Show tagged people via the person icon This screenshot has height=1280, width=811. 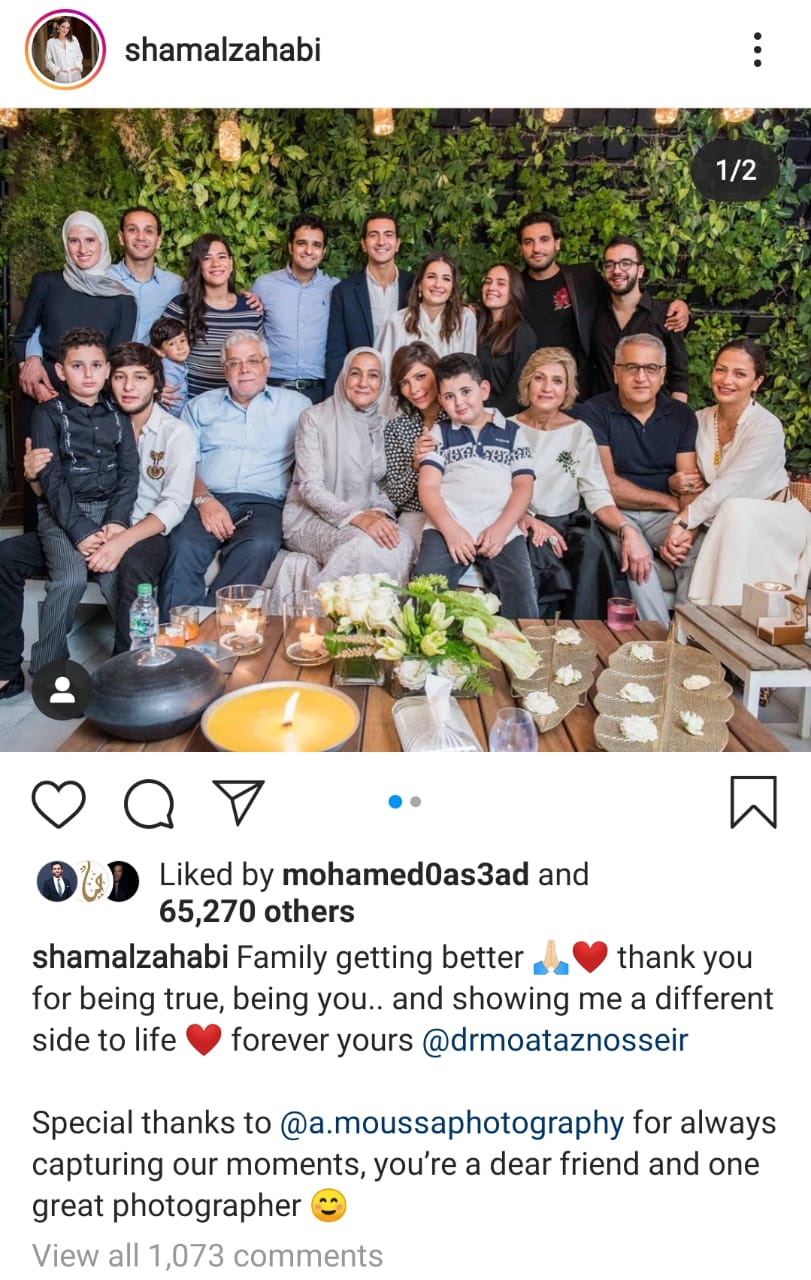pyautogui.click(x=62, y=690)
